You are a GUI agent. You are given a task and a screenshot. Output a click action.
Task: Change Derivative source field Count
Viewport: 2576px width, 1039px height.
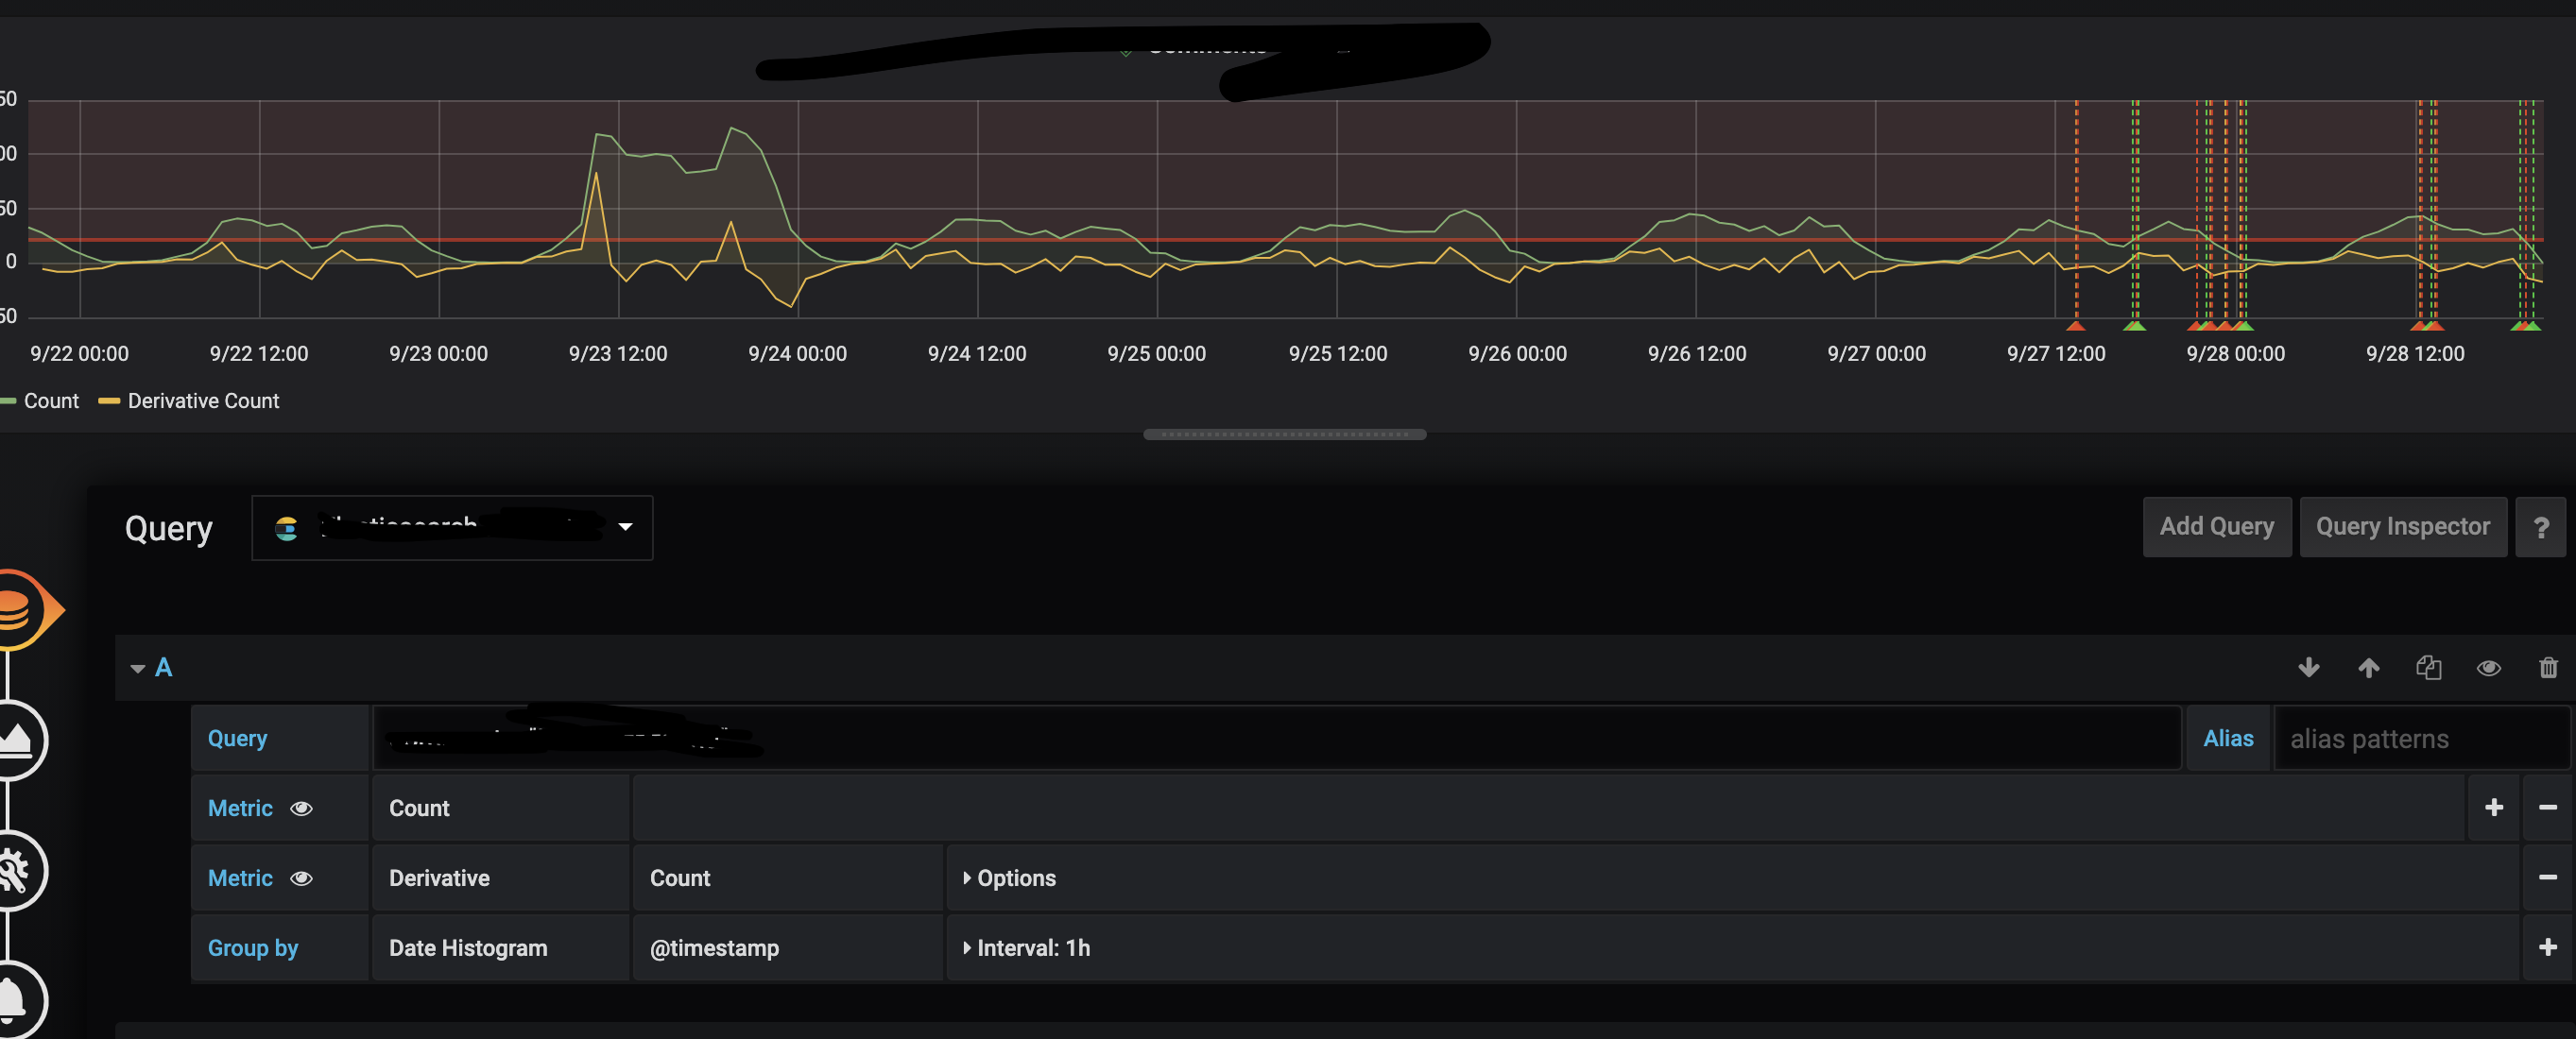[x=788, y=878]
